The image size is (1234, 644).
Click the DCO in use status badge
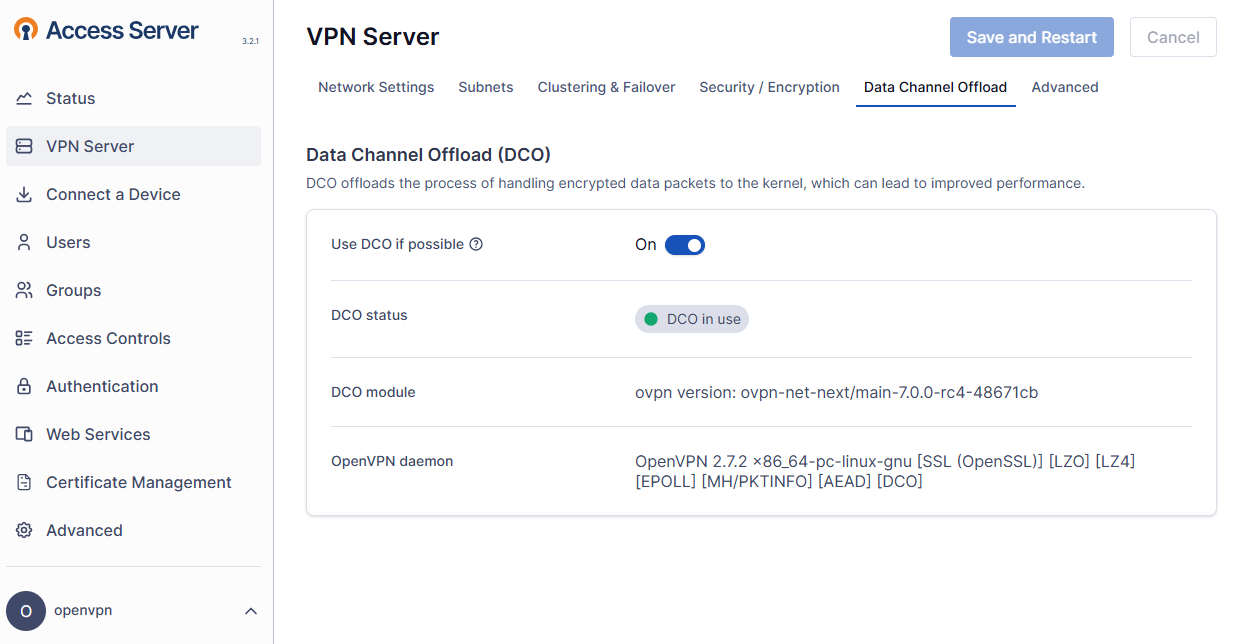[x=692, y=319]
